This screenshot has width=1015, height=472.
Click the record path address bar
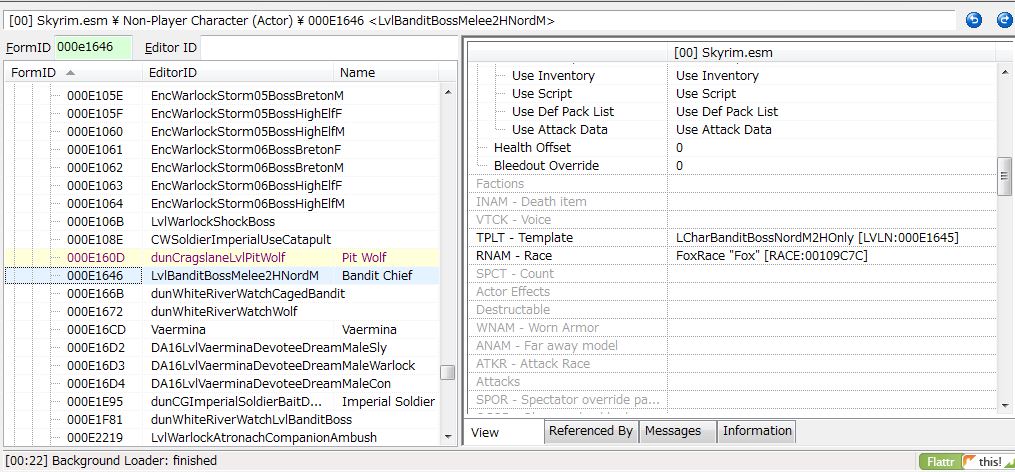[479, 21]
